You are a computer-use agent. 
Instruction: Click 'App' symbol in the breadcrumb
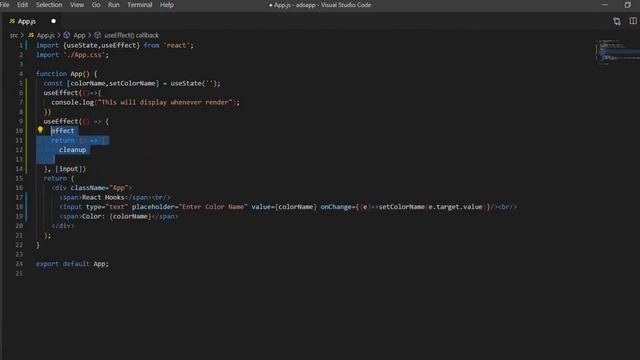(79, 36)
